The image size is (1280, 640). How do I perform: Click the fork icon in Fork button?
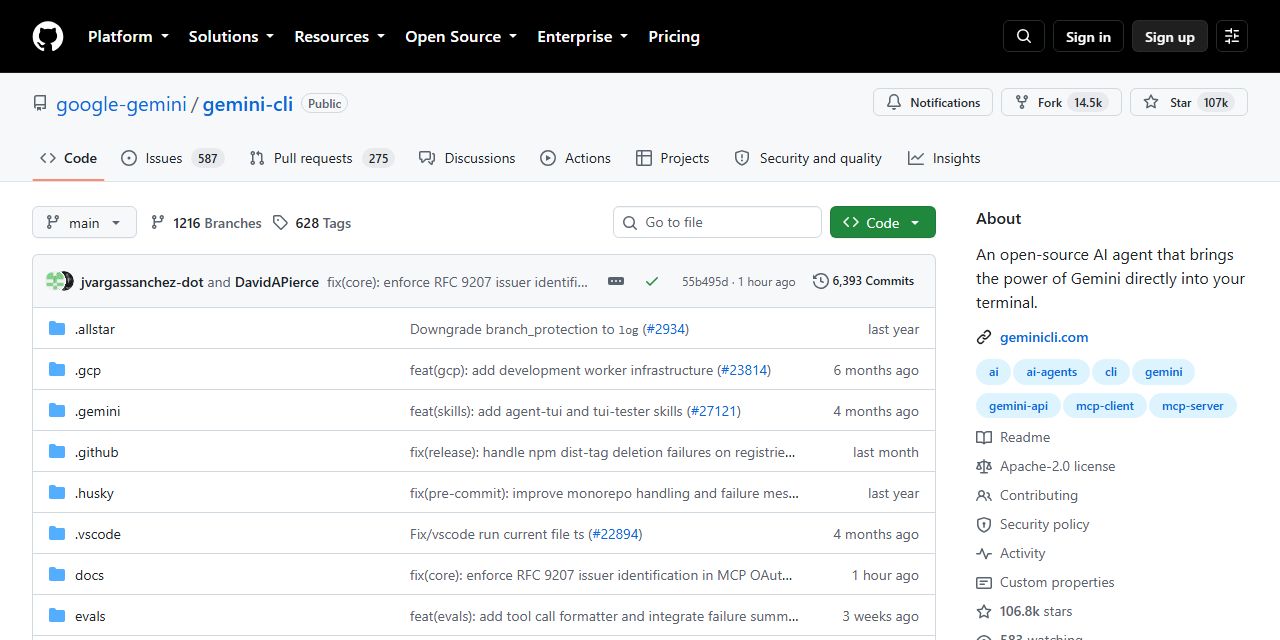point(1021,102)
